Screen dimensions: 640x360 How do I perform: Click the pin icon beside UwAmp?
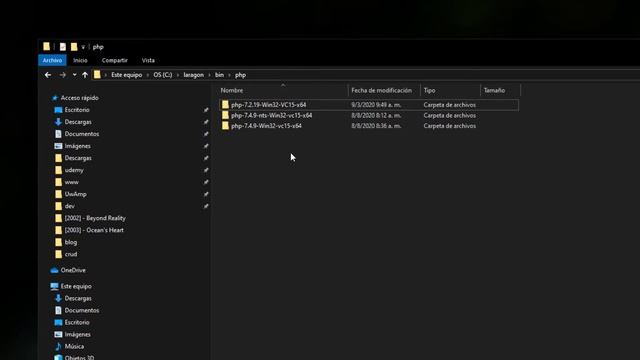206,194
